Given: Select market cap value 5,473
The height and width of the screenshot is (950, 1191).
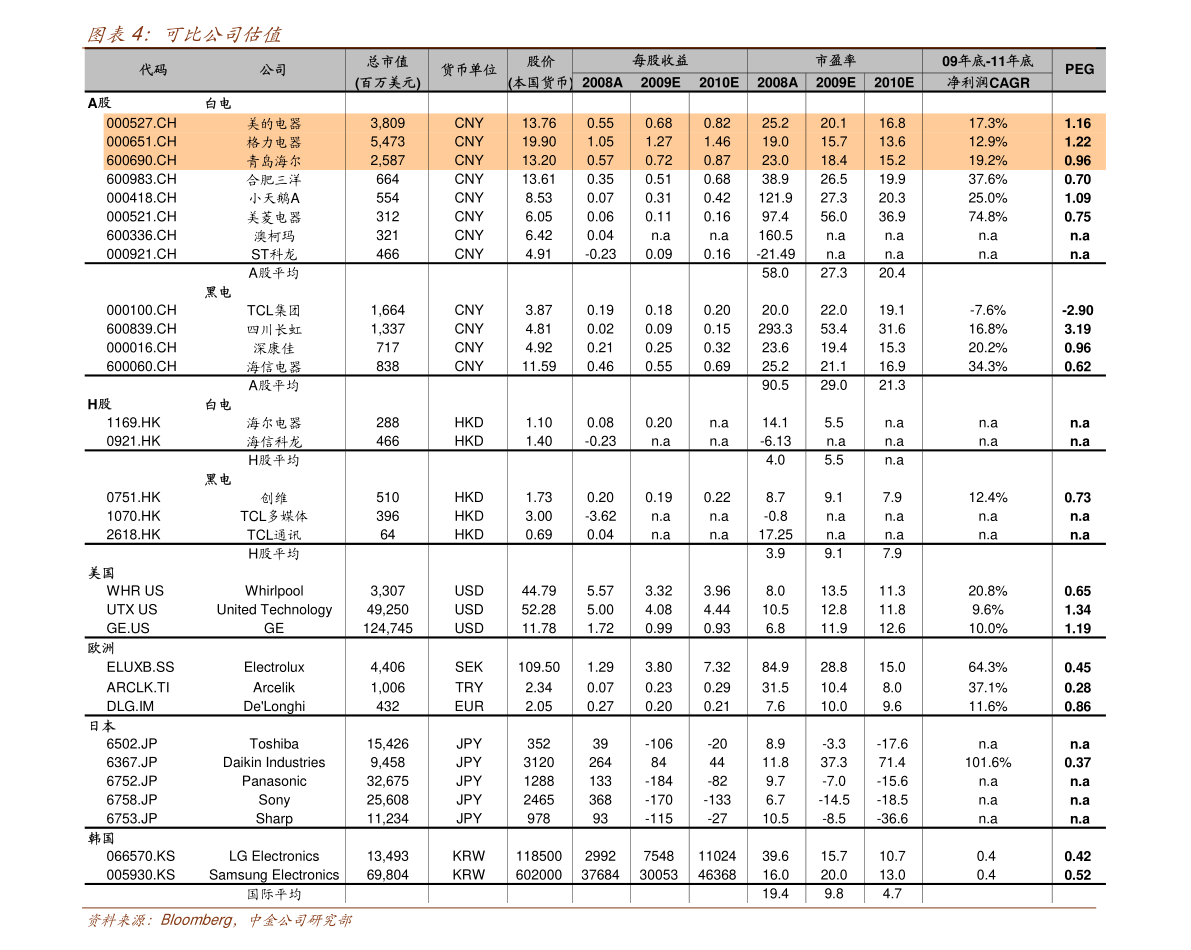Looking at the screenshot, I should (x=387, y=142).
